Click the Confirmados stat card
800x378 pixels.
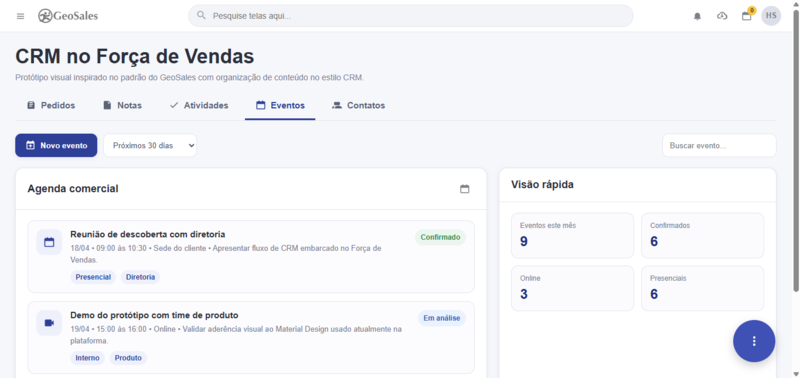click(703, 236)
